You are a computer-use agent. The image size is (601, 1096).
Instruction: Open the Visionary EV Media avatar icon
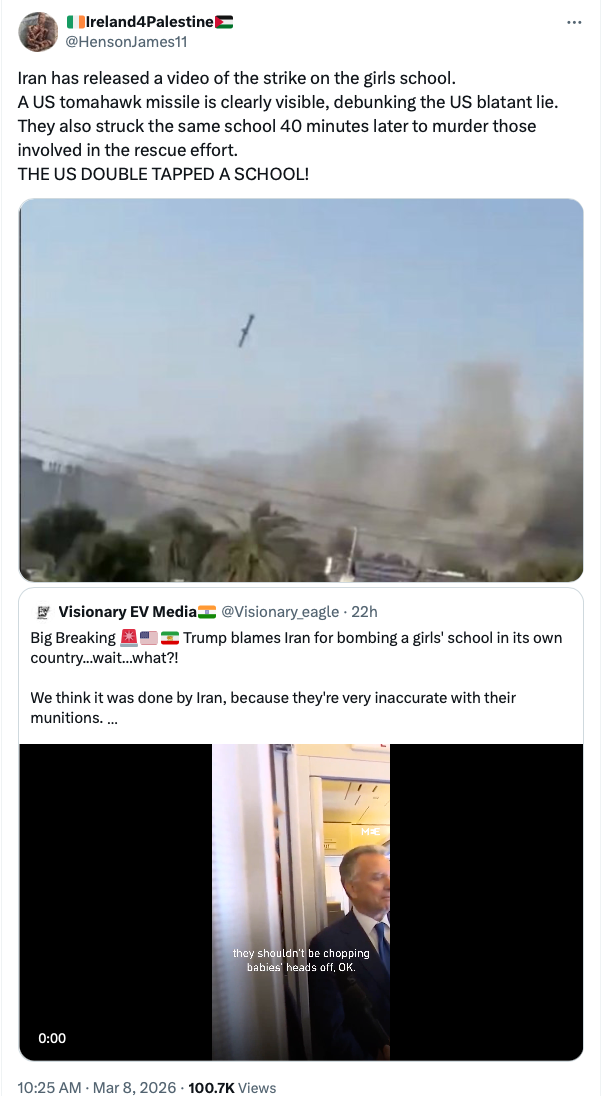coord(42,612)
